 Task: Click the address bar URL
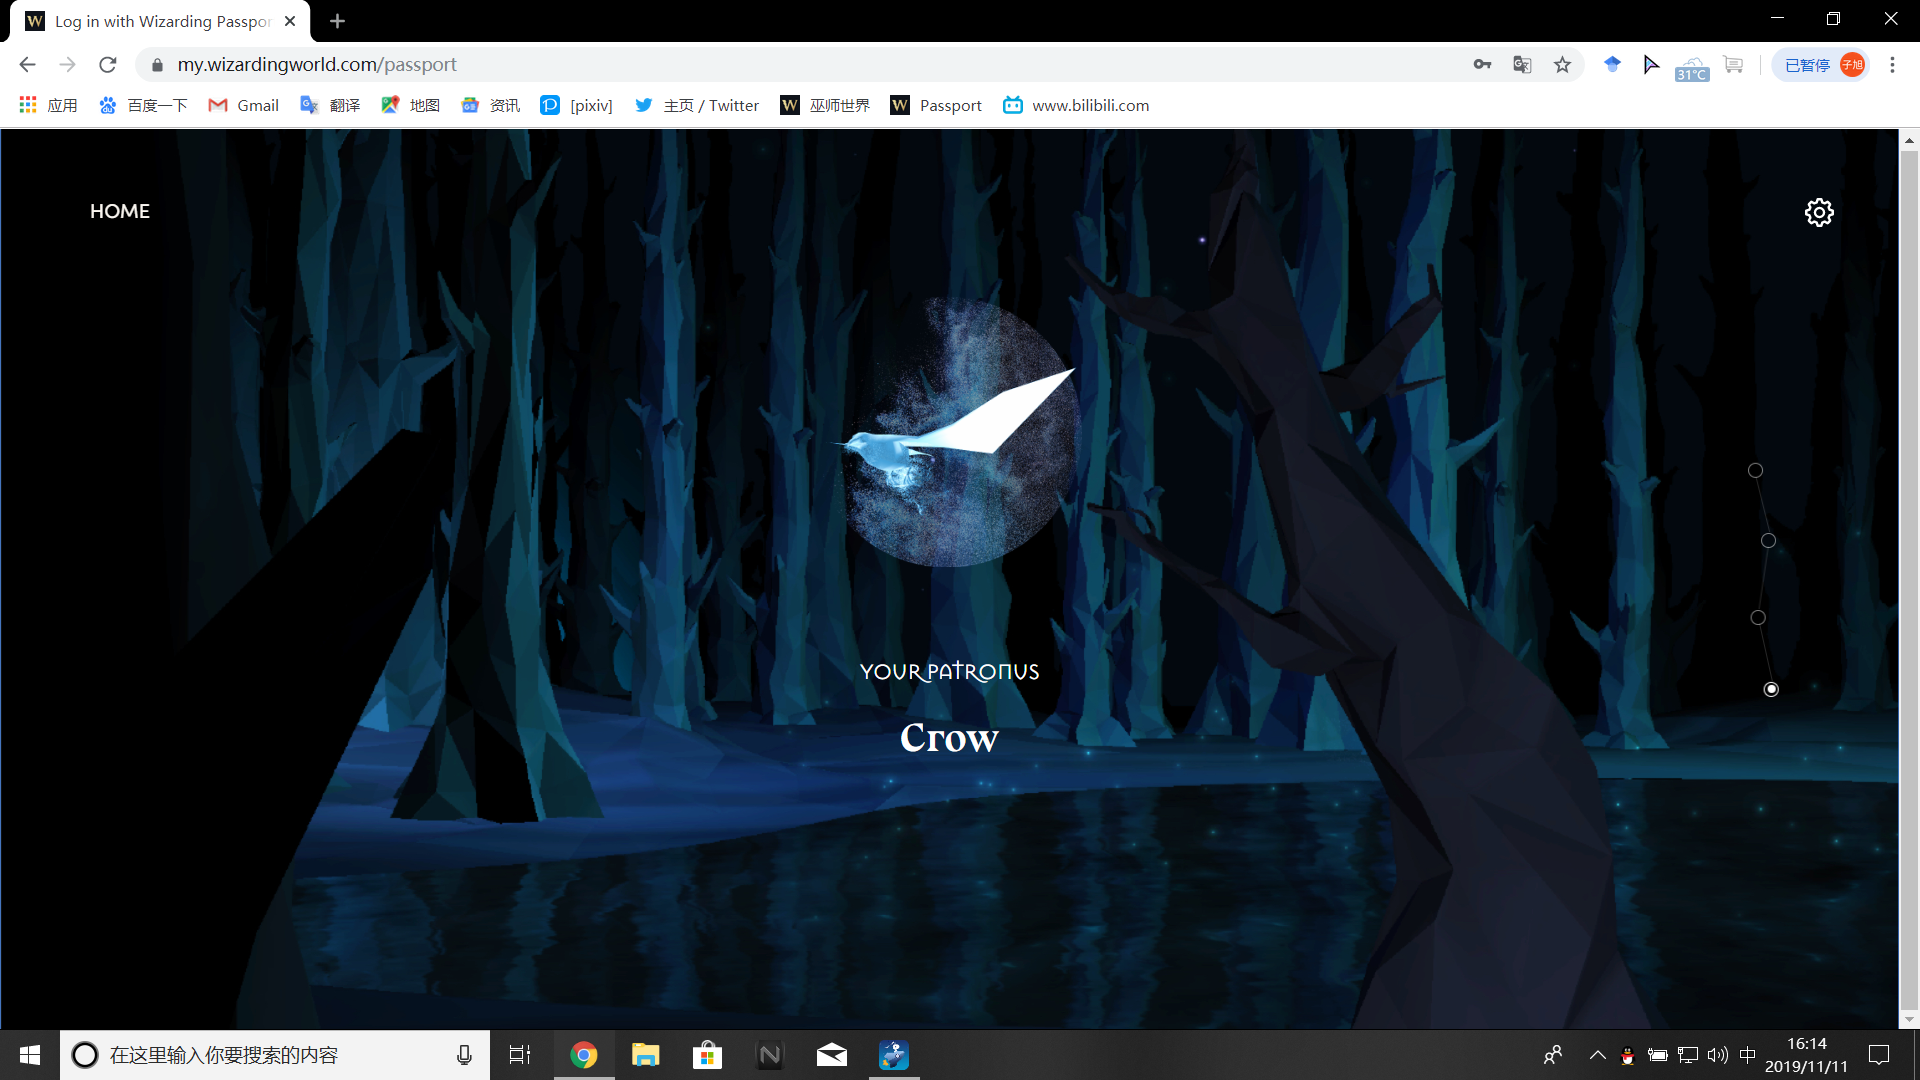(x=316, y=65)
